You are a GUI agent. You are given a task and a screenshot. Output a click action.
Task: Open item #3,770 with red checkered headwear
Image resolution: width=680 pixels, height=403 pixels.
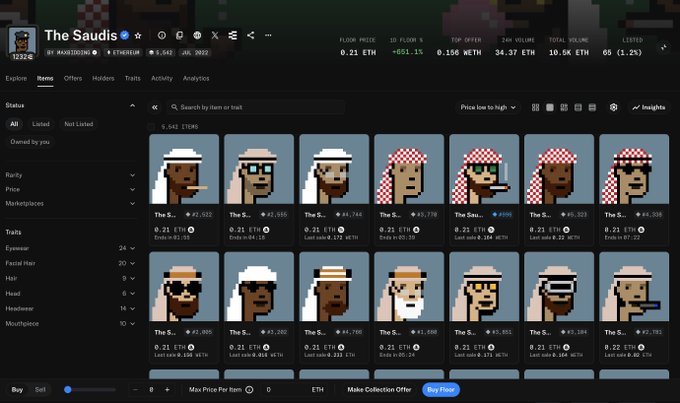(x=409, y=190)
